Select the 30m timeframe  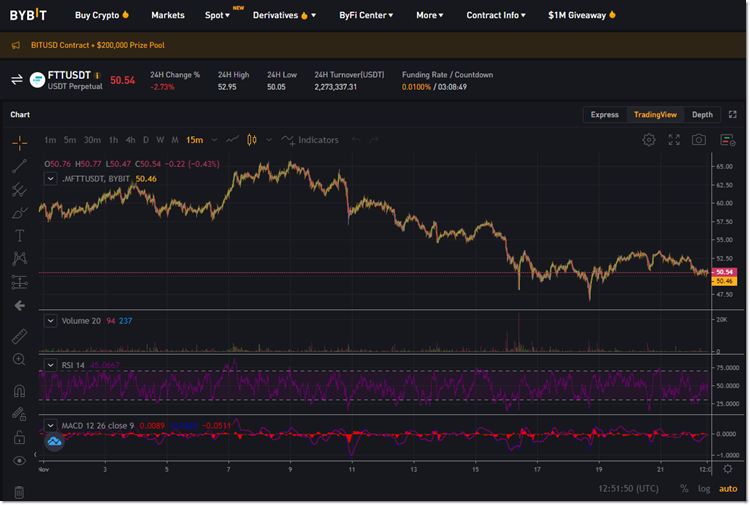click(x=92, y=140)
